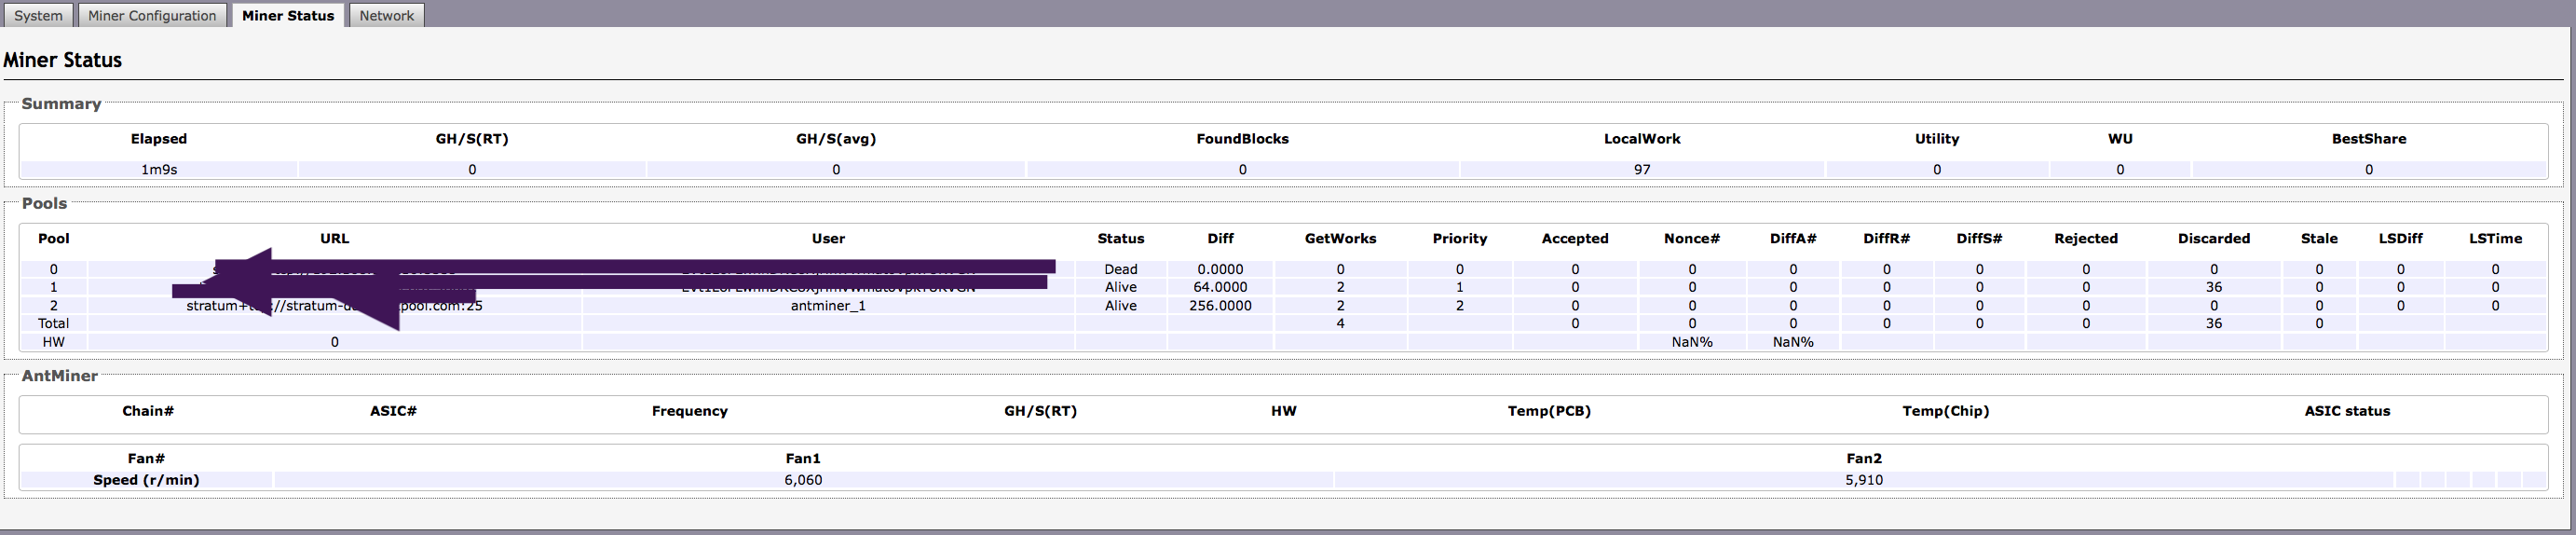Click the 64.0000 Diff value

click(x=1220, y=287)
